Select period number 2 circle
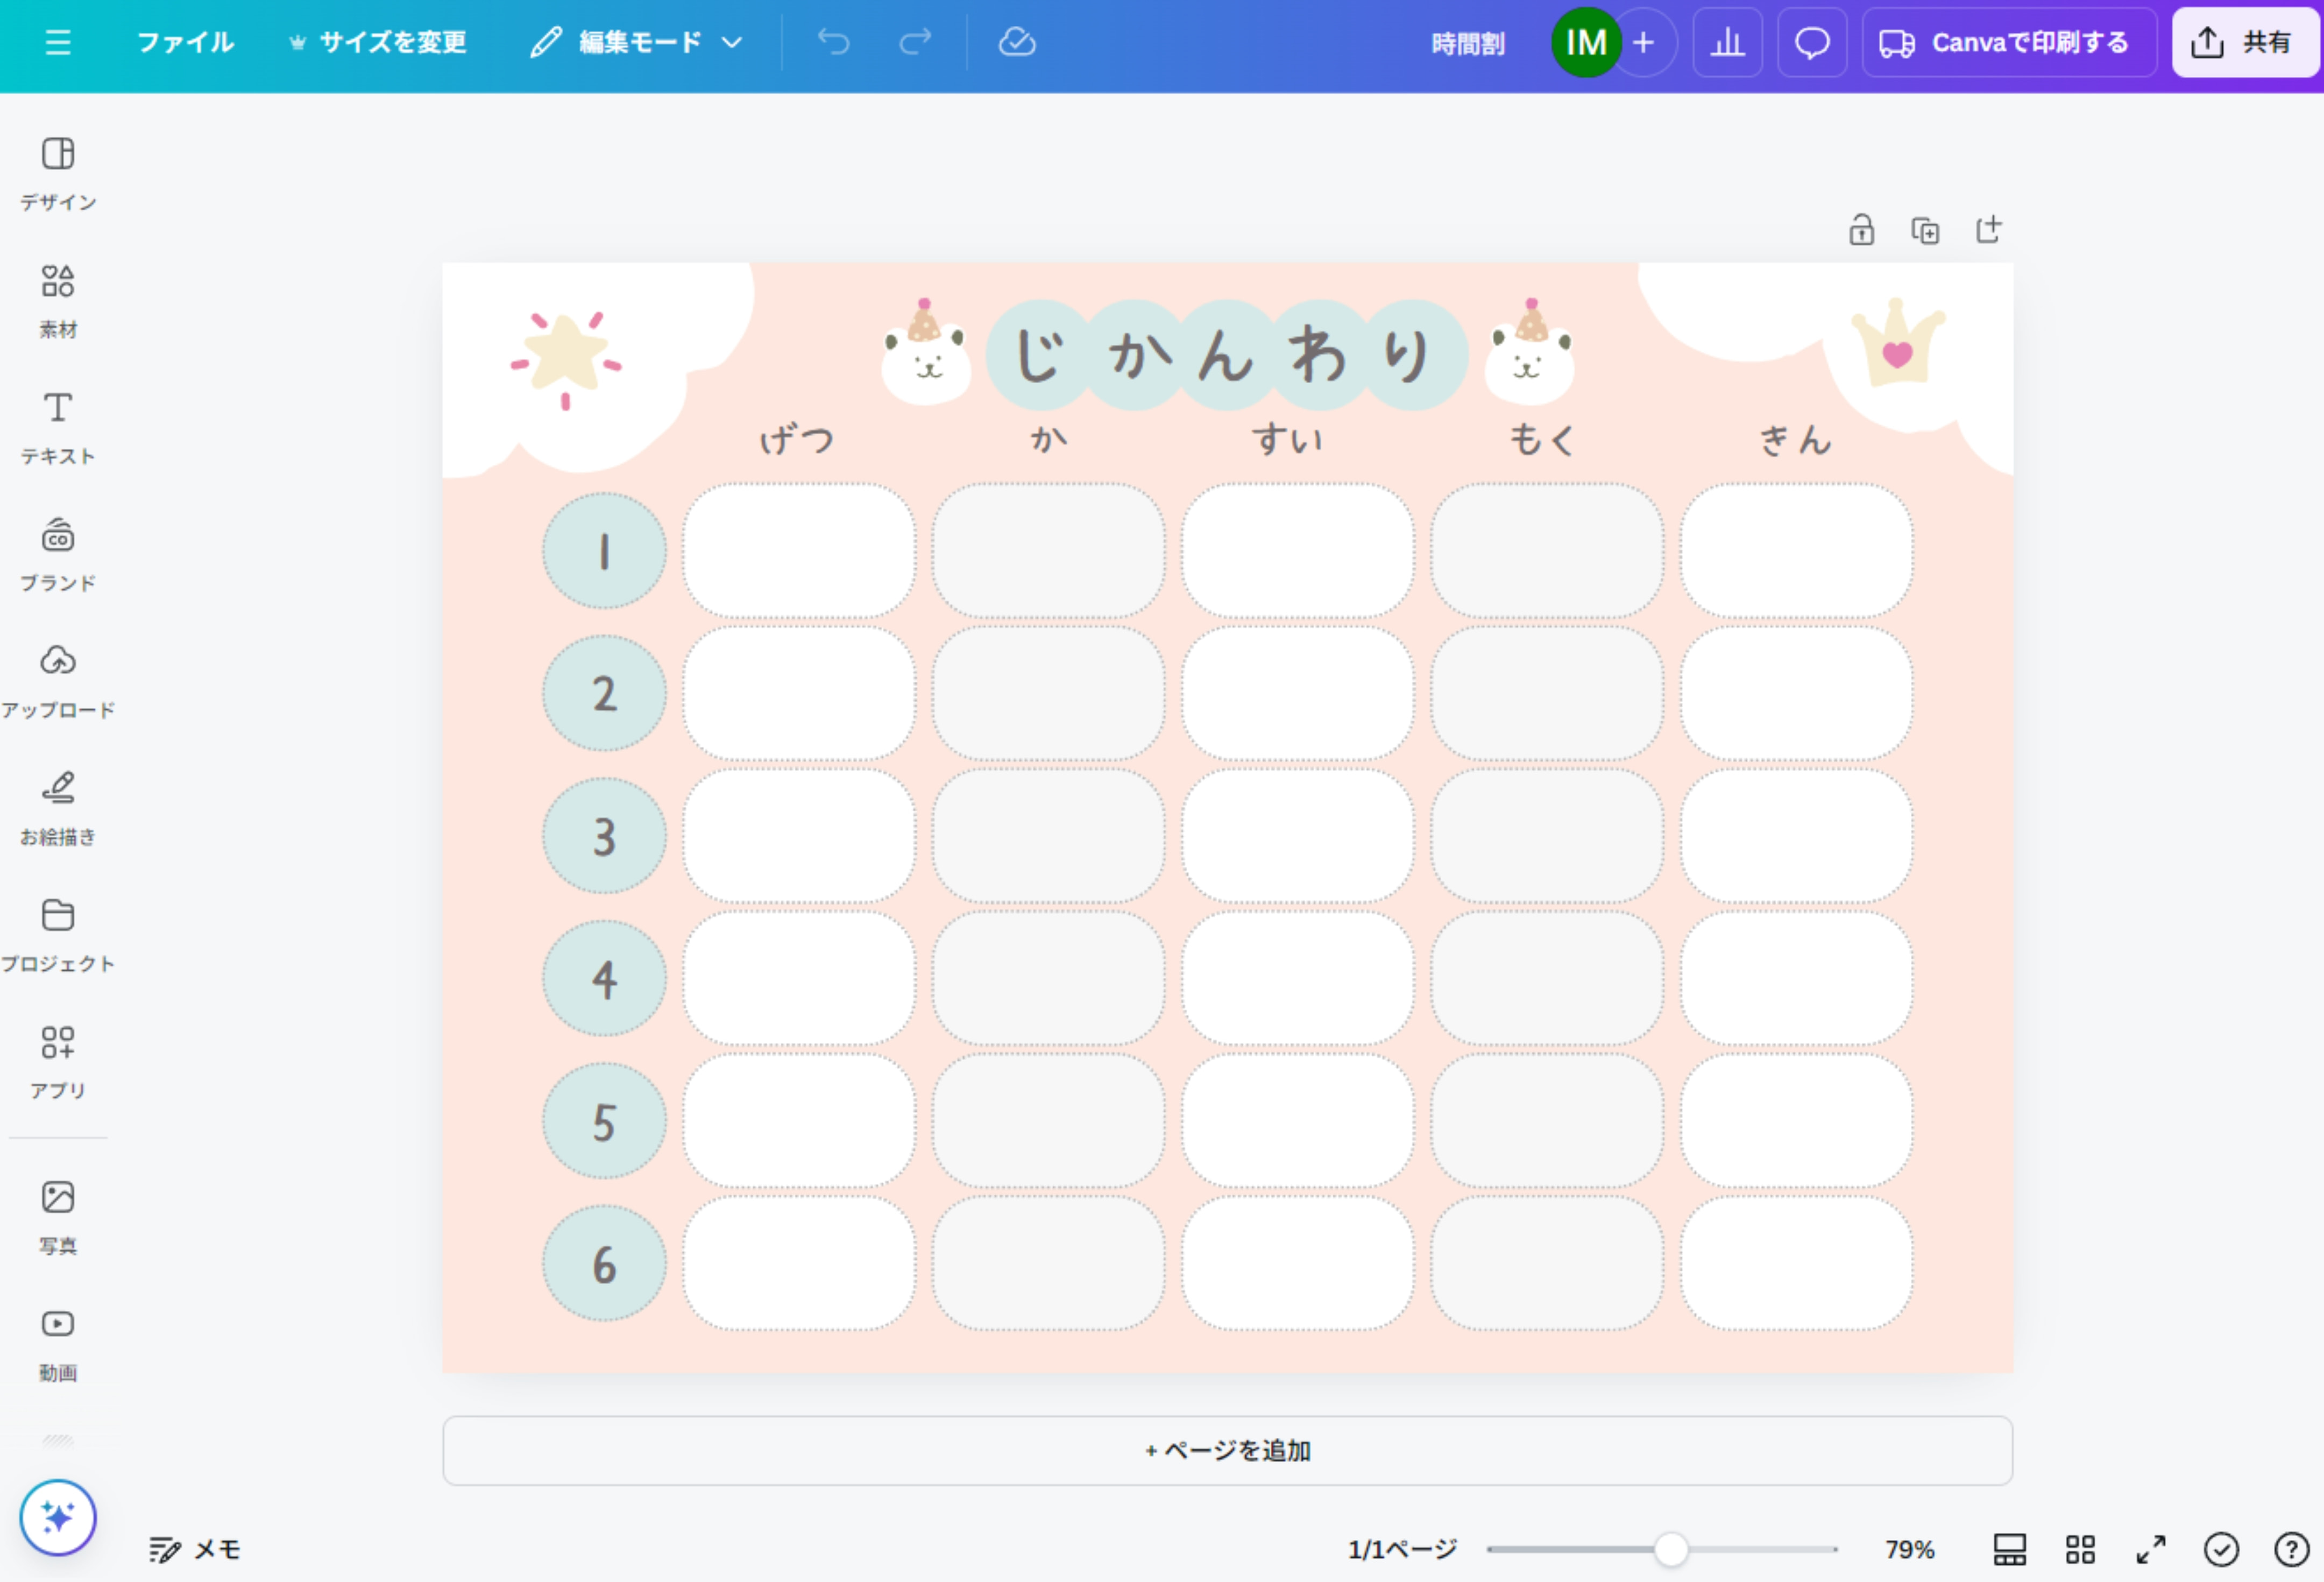Viewport: 2324px width, 1582px height. point(604,693)
